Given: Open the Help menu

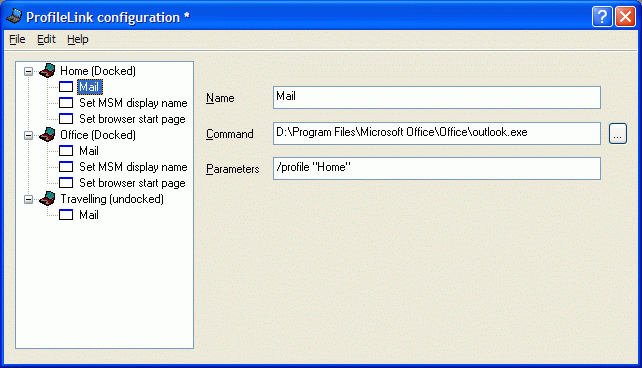Looking at the screenshot, I should [x=78, y=39].
